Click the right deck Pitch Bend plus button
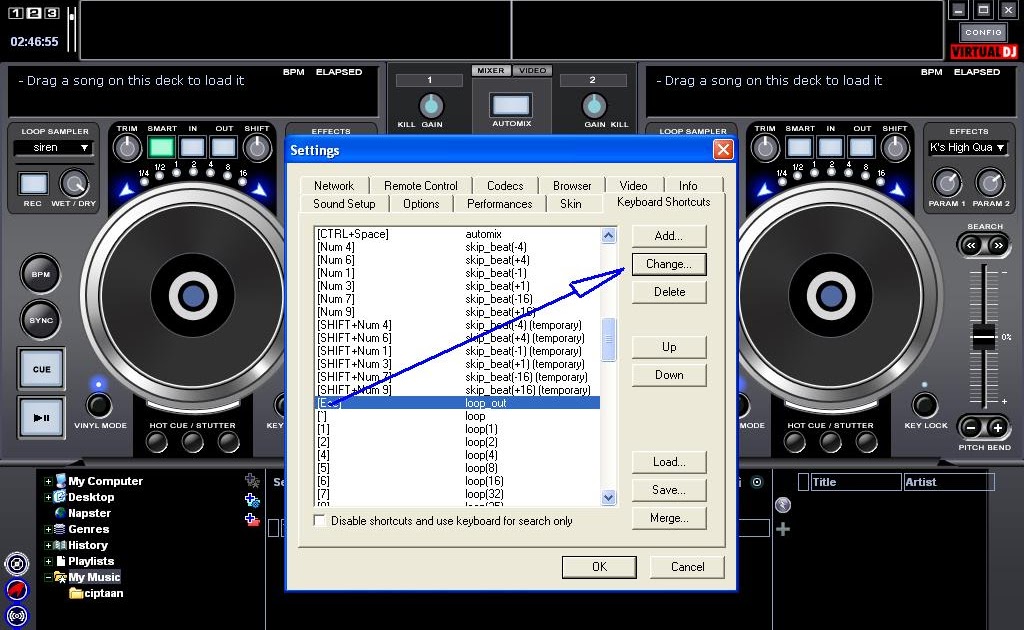This screenshot has width=1024, height=630. tap(1000, 427)
